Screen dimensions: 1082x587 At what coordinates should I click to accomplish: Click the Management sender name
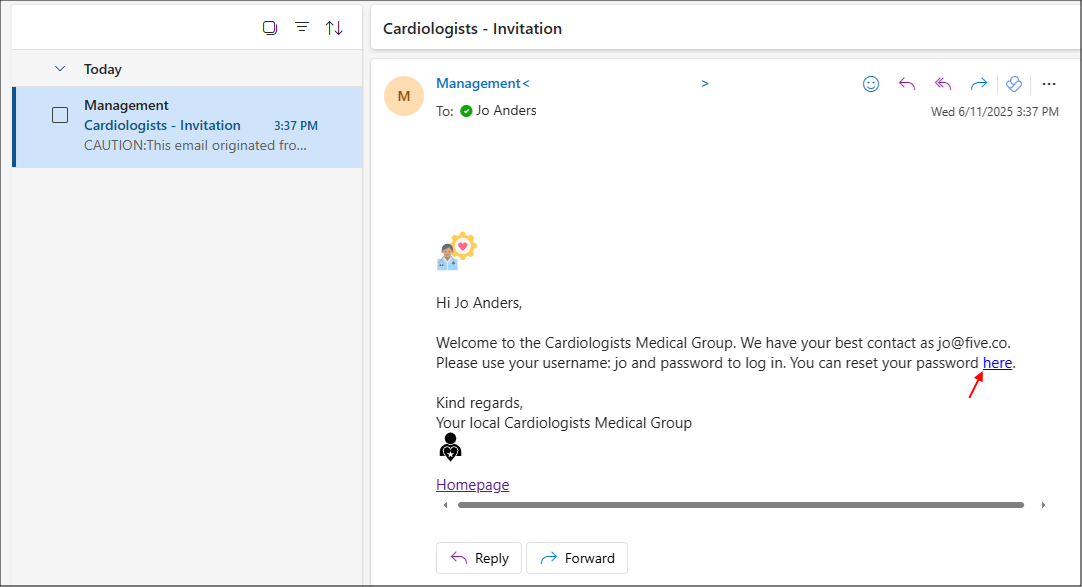(x=478, y=83)
